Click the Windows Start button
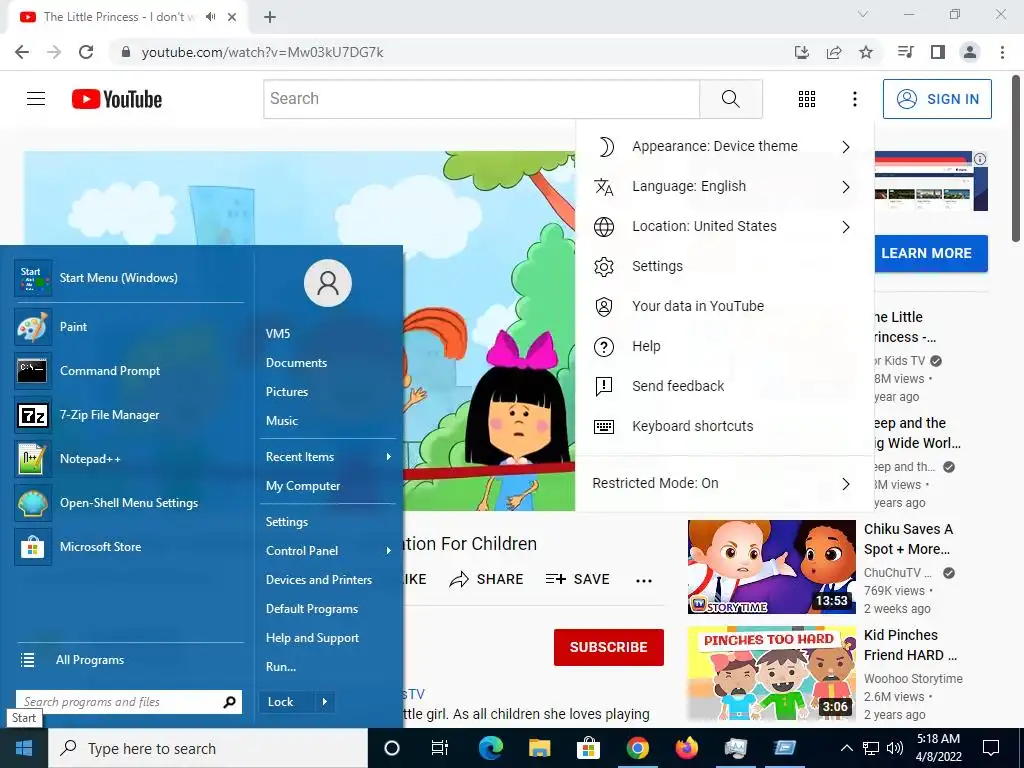The image size is (1024, 768). click(24, 748)
